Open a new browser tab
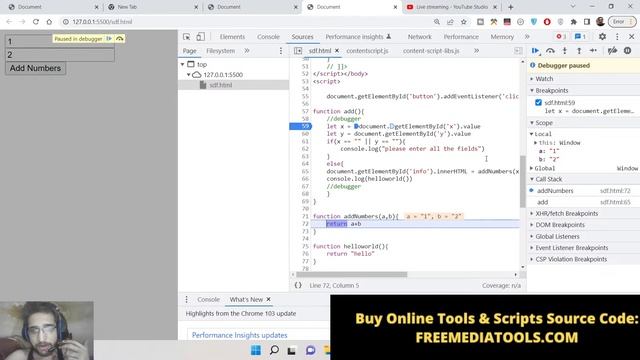Image resolution: width=640 pixels, height=360 pixels. click(511, 7)
